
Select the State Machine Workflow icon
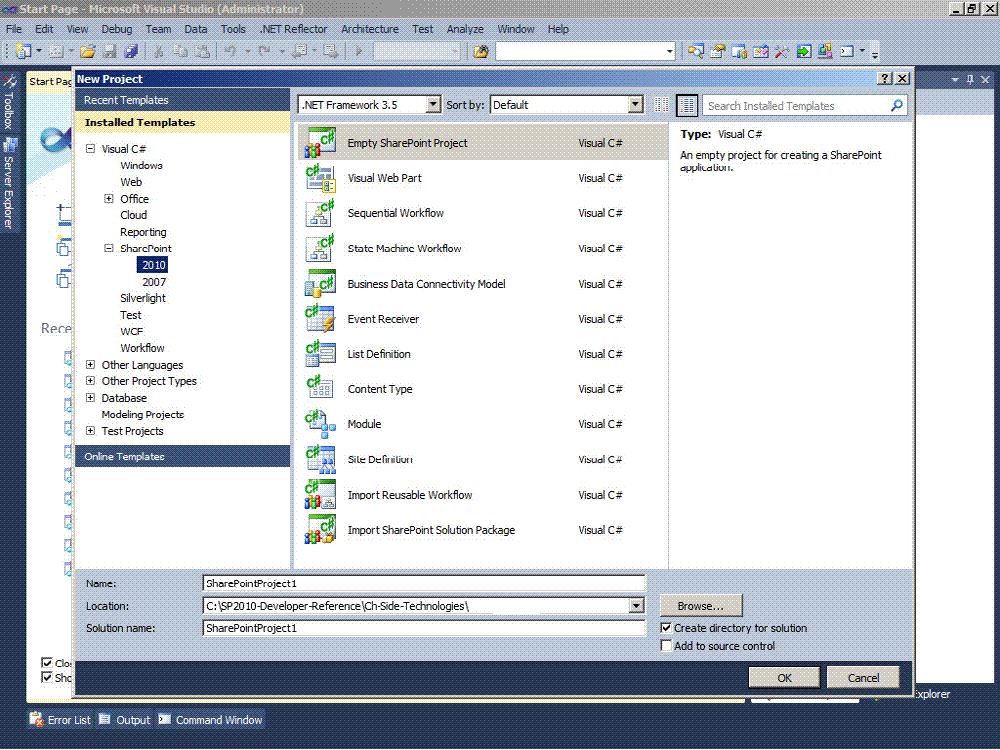click(x=320, y=248)
